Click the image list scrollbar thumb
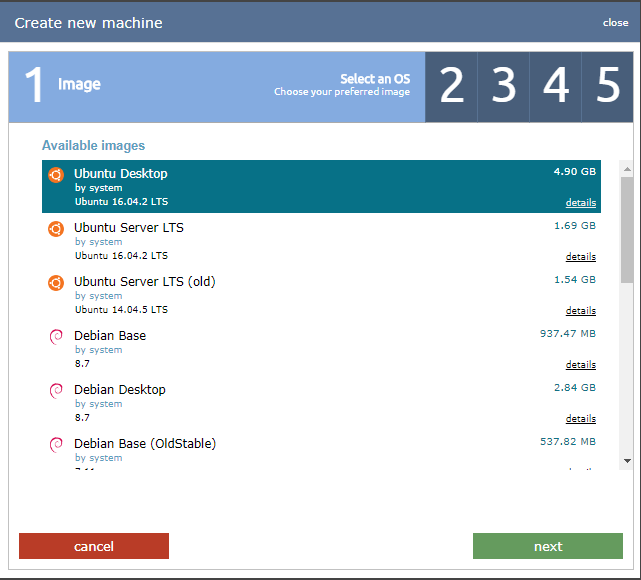641x580 pixels. [627, 230]
